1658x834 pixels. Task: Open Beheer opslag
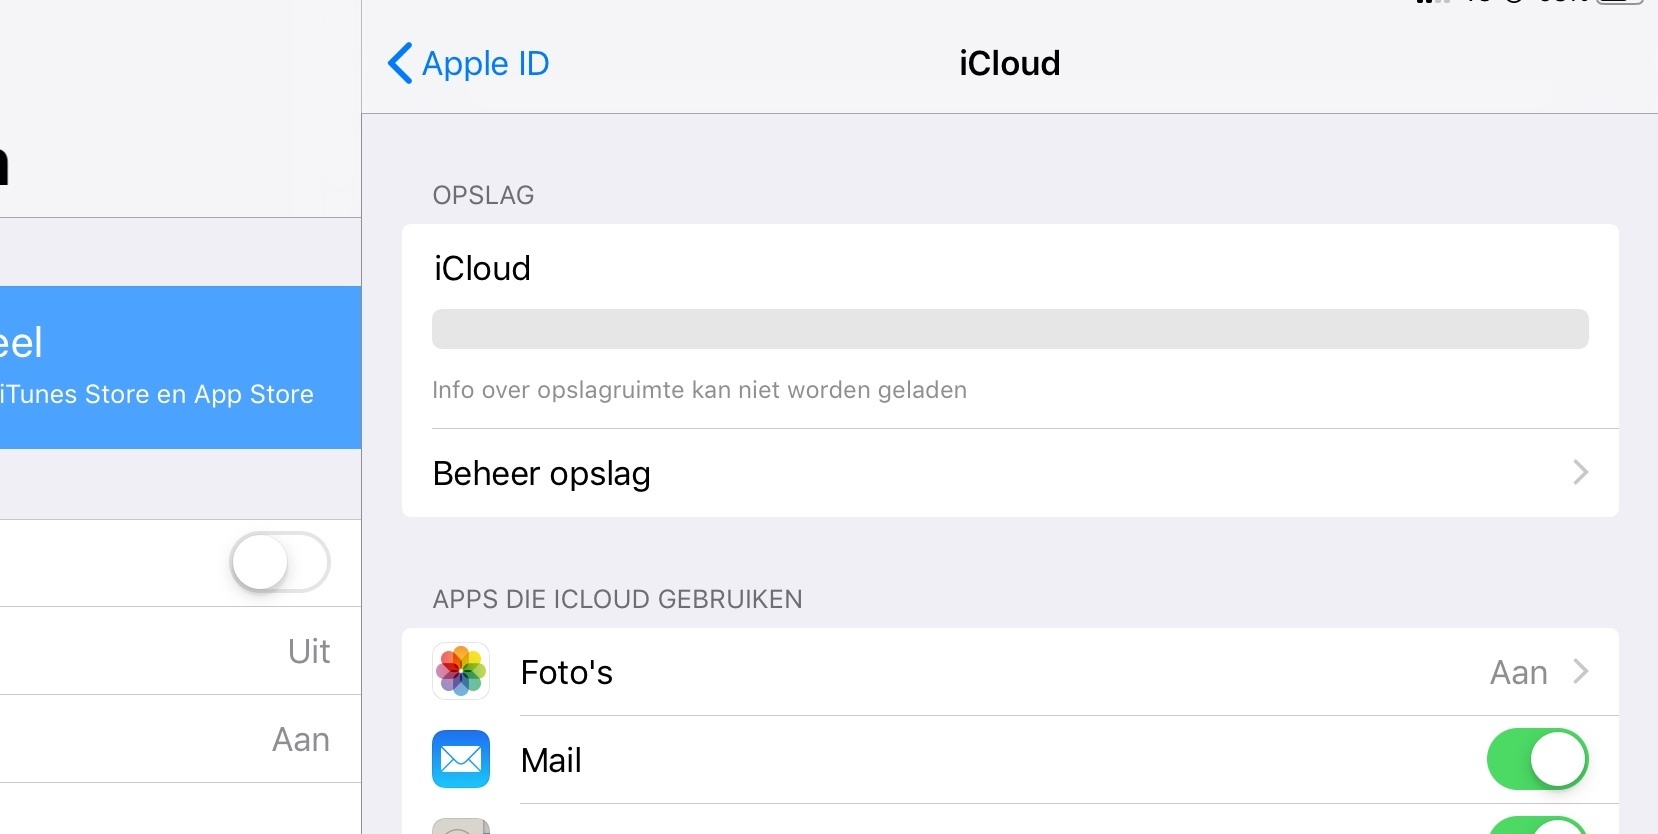pos(1010,473)
